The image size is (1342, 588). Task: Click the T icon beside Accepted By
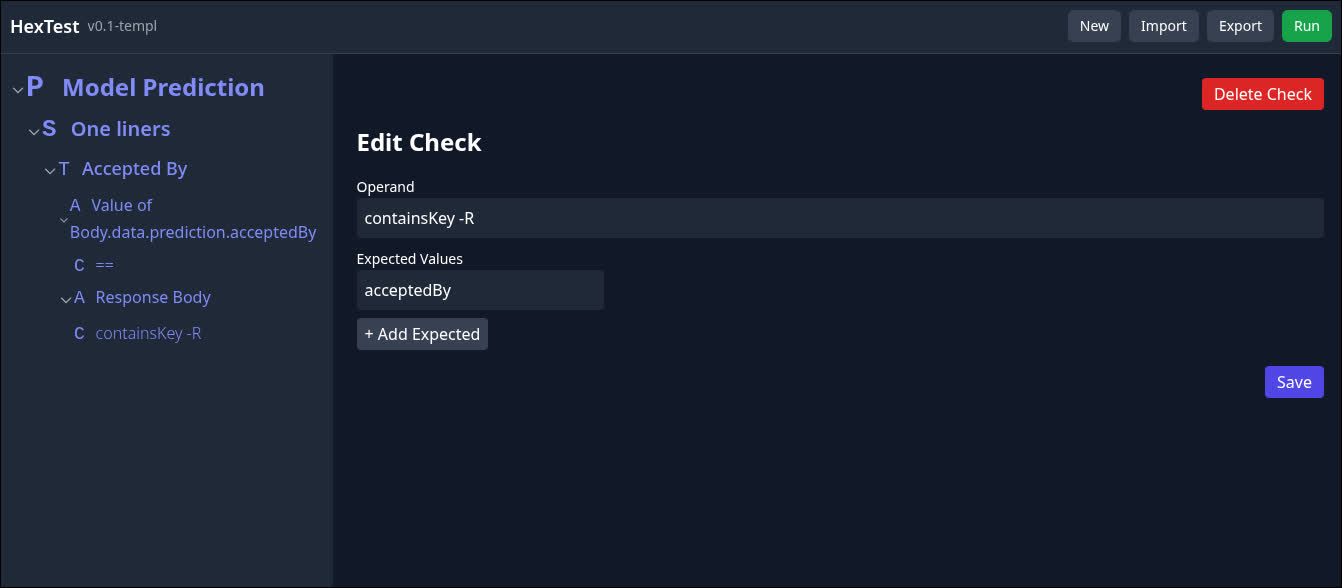tap(65, 169)
